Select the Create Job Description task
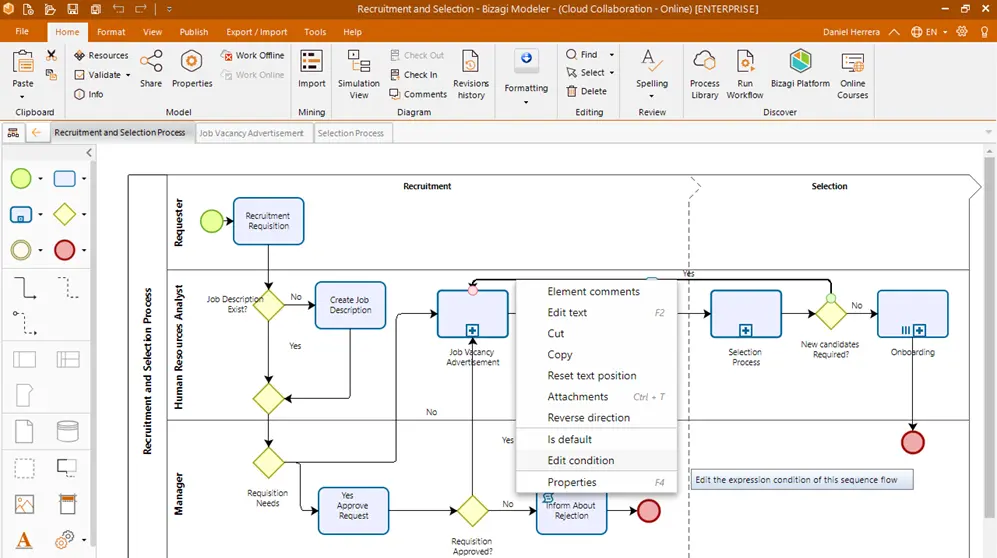This screenshot has height=558, width=997. pyautogui.click(x=350, y=305)
